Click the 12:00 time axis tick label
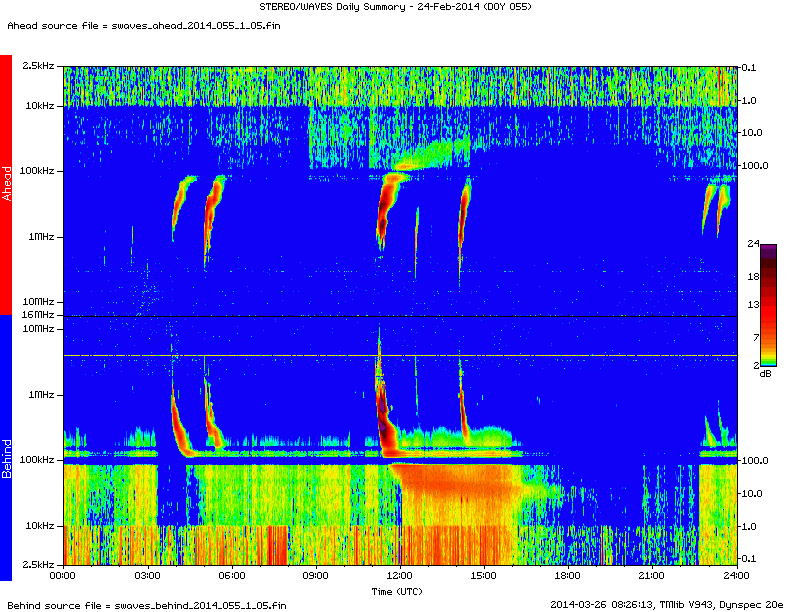This screenshot has height=612, width=792. (400, 576)
